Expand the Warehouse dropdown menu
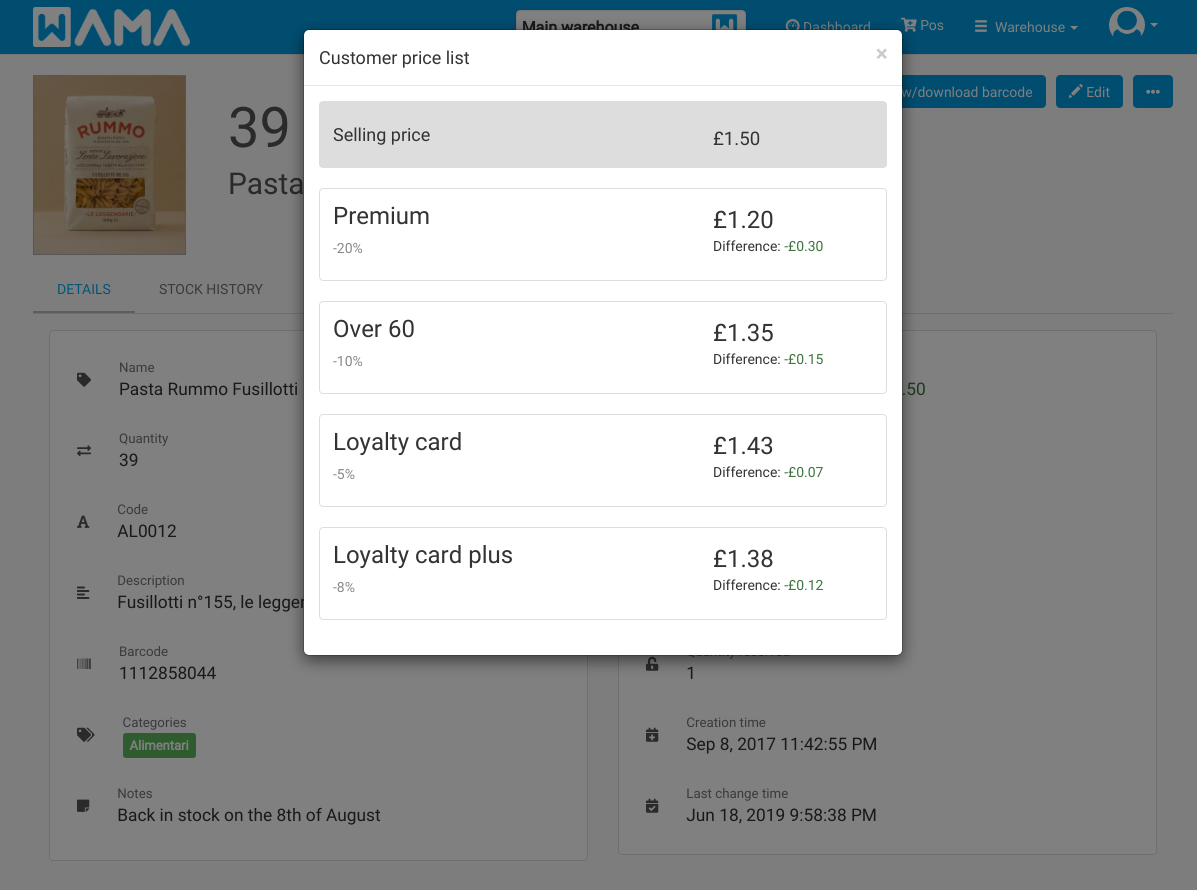 click(1026, 27)
